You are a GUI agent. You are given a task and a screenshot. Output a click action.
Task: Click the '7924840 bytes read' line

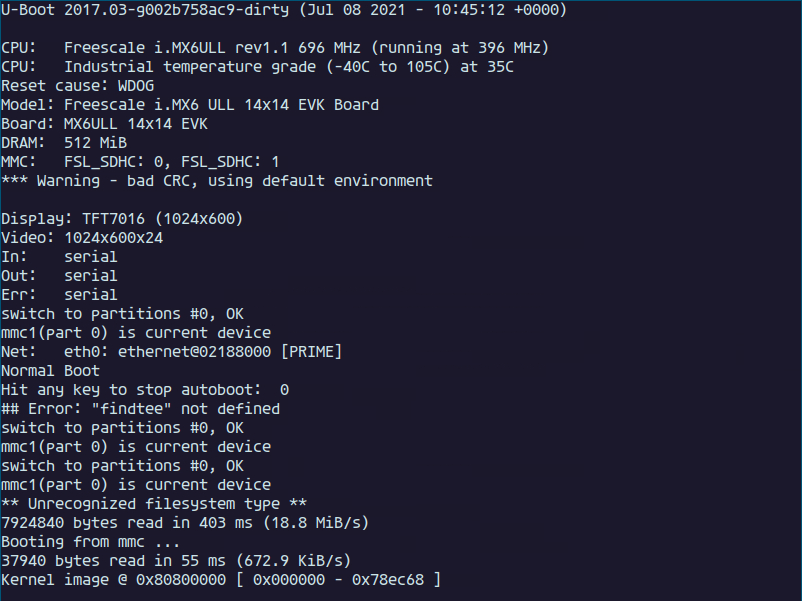tap(185, 523)
